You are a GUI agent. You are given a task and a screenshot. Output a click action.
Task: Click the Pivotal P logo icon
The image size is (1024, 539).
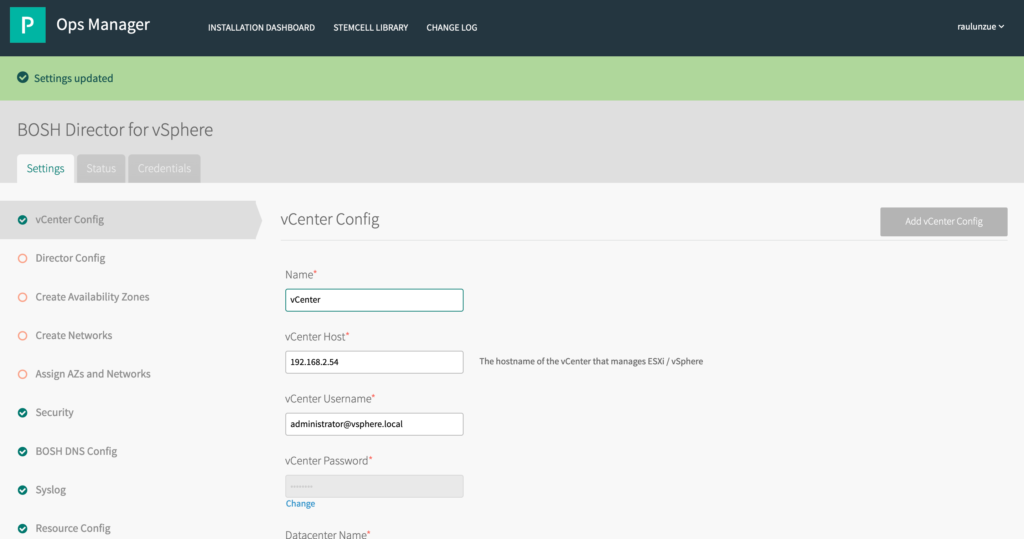(x=27, y=25)
